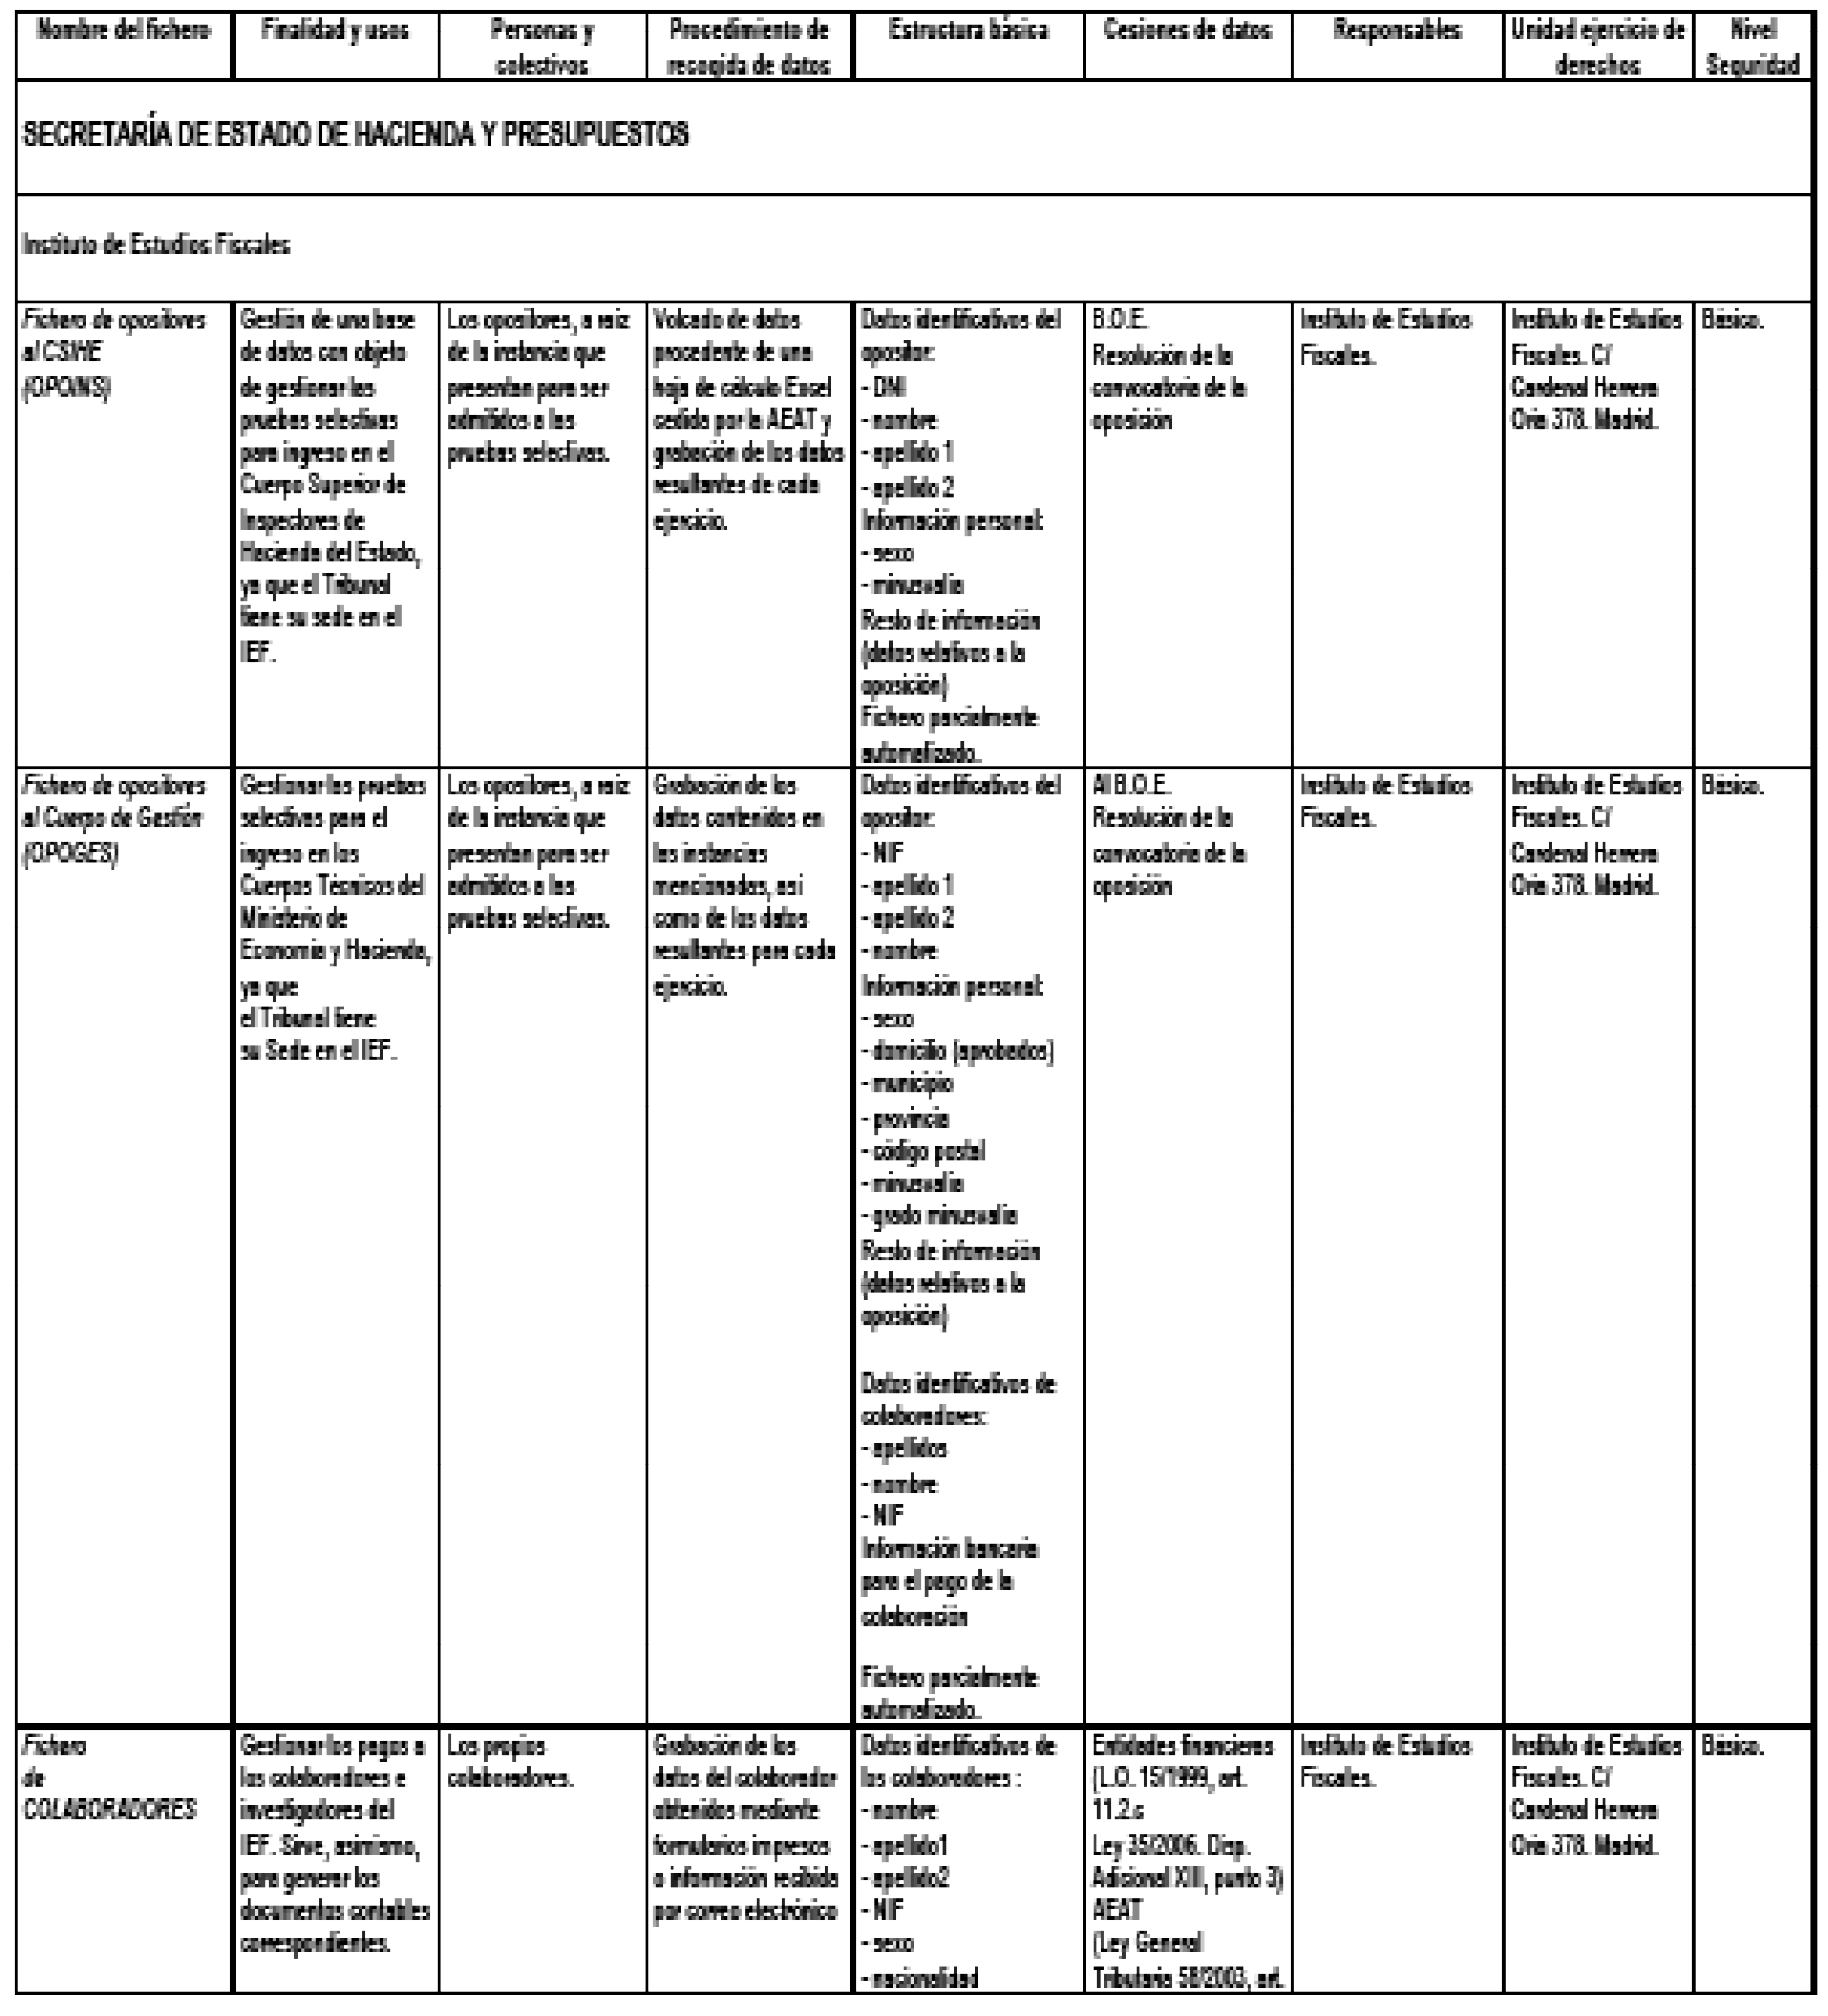This screenshot has width=1828, height=2016.
Task: Select the 'Fichero de COLABORADORES' name cell
Action: click(x=124, y=1861)
